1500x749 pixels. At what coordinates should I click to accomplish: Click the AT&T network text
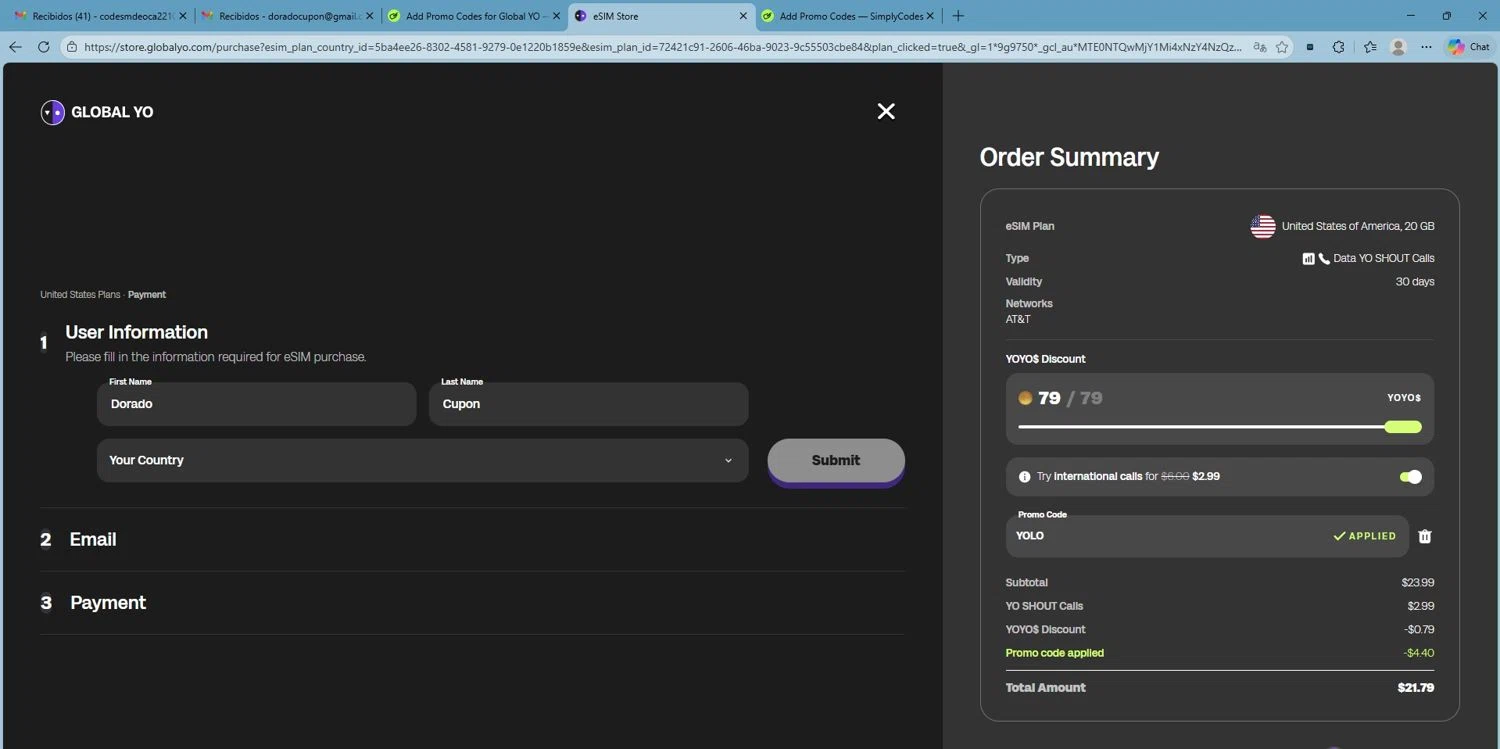coord(1018,320)
